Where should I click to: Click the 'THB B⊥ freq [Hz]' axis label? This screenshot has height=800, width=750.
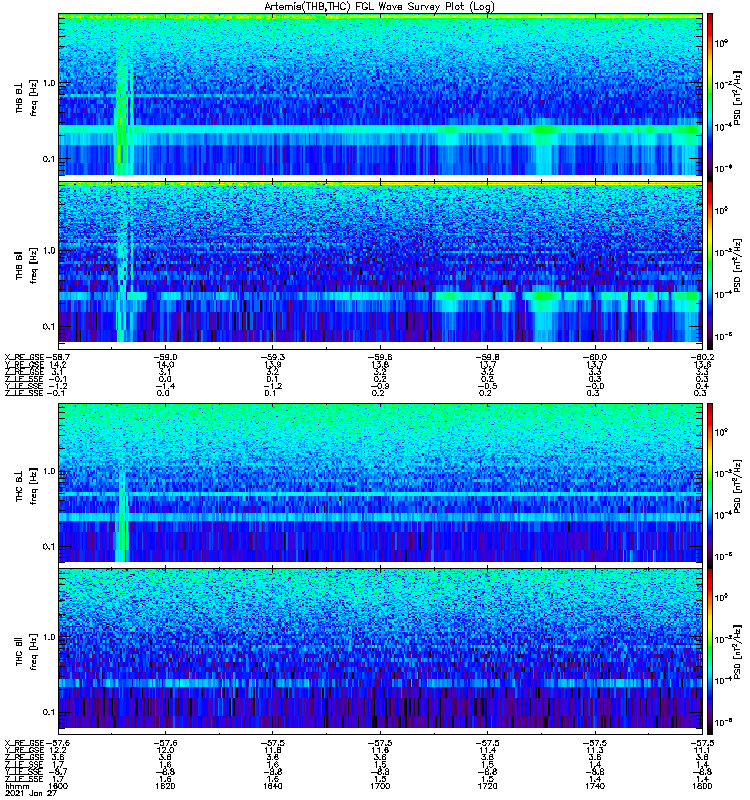[26, 97]
